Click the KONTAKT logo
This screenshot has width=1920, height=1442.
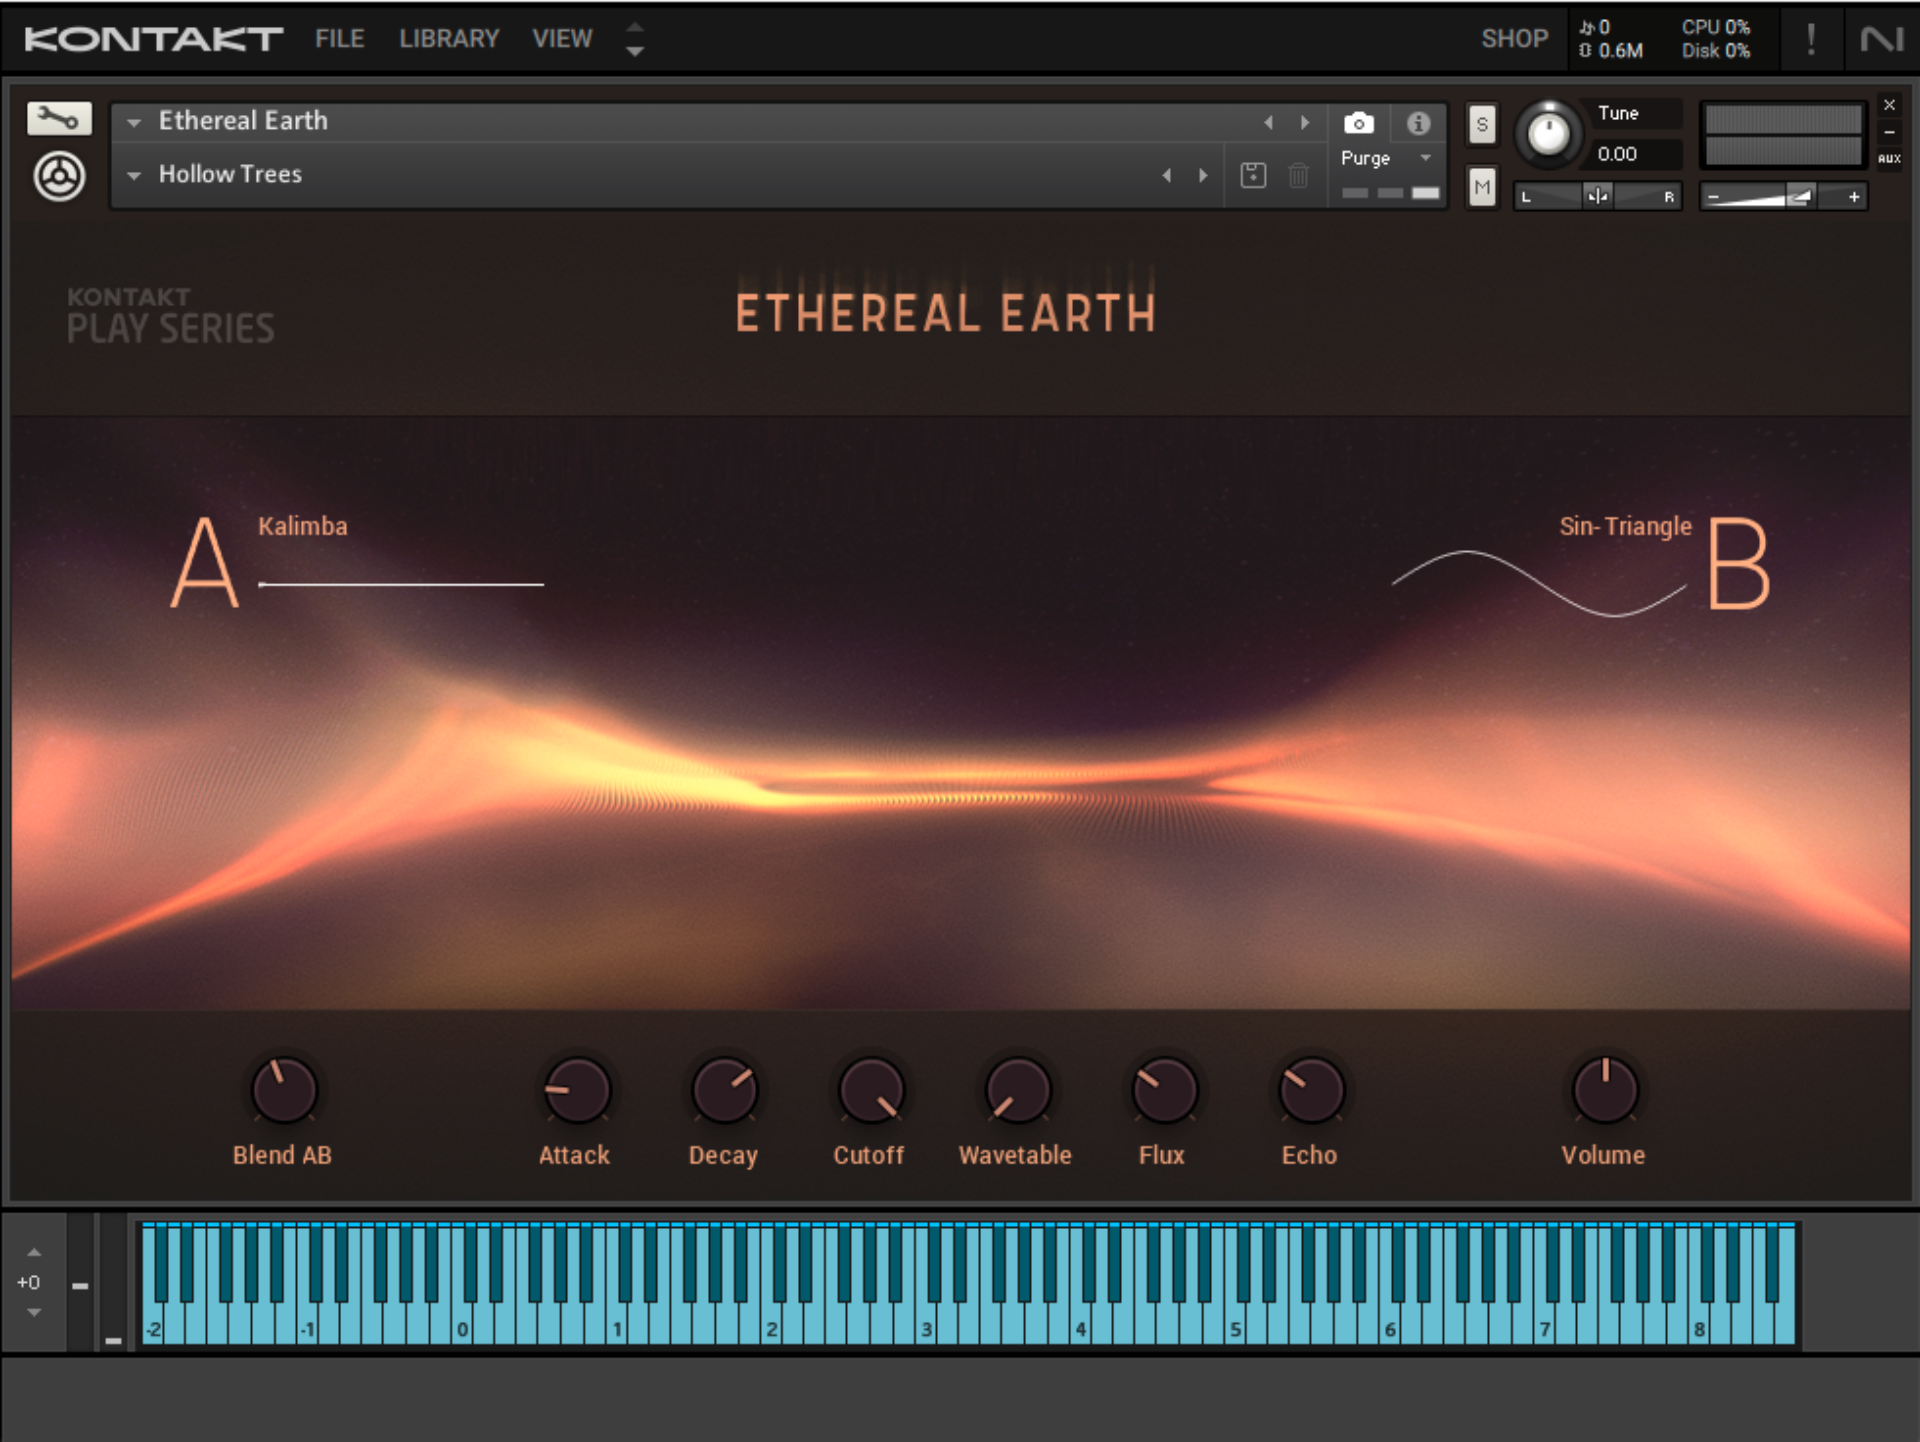tap(150, 38)
